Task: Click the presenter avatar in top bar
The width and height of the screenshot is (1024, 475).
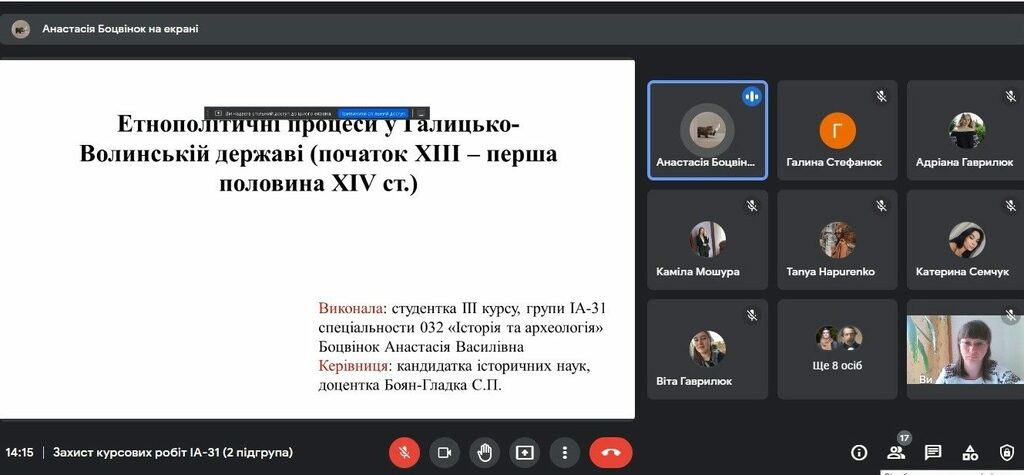Action: pos(21,29)
